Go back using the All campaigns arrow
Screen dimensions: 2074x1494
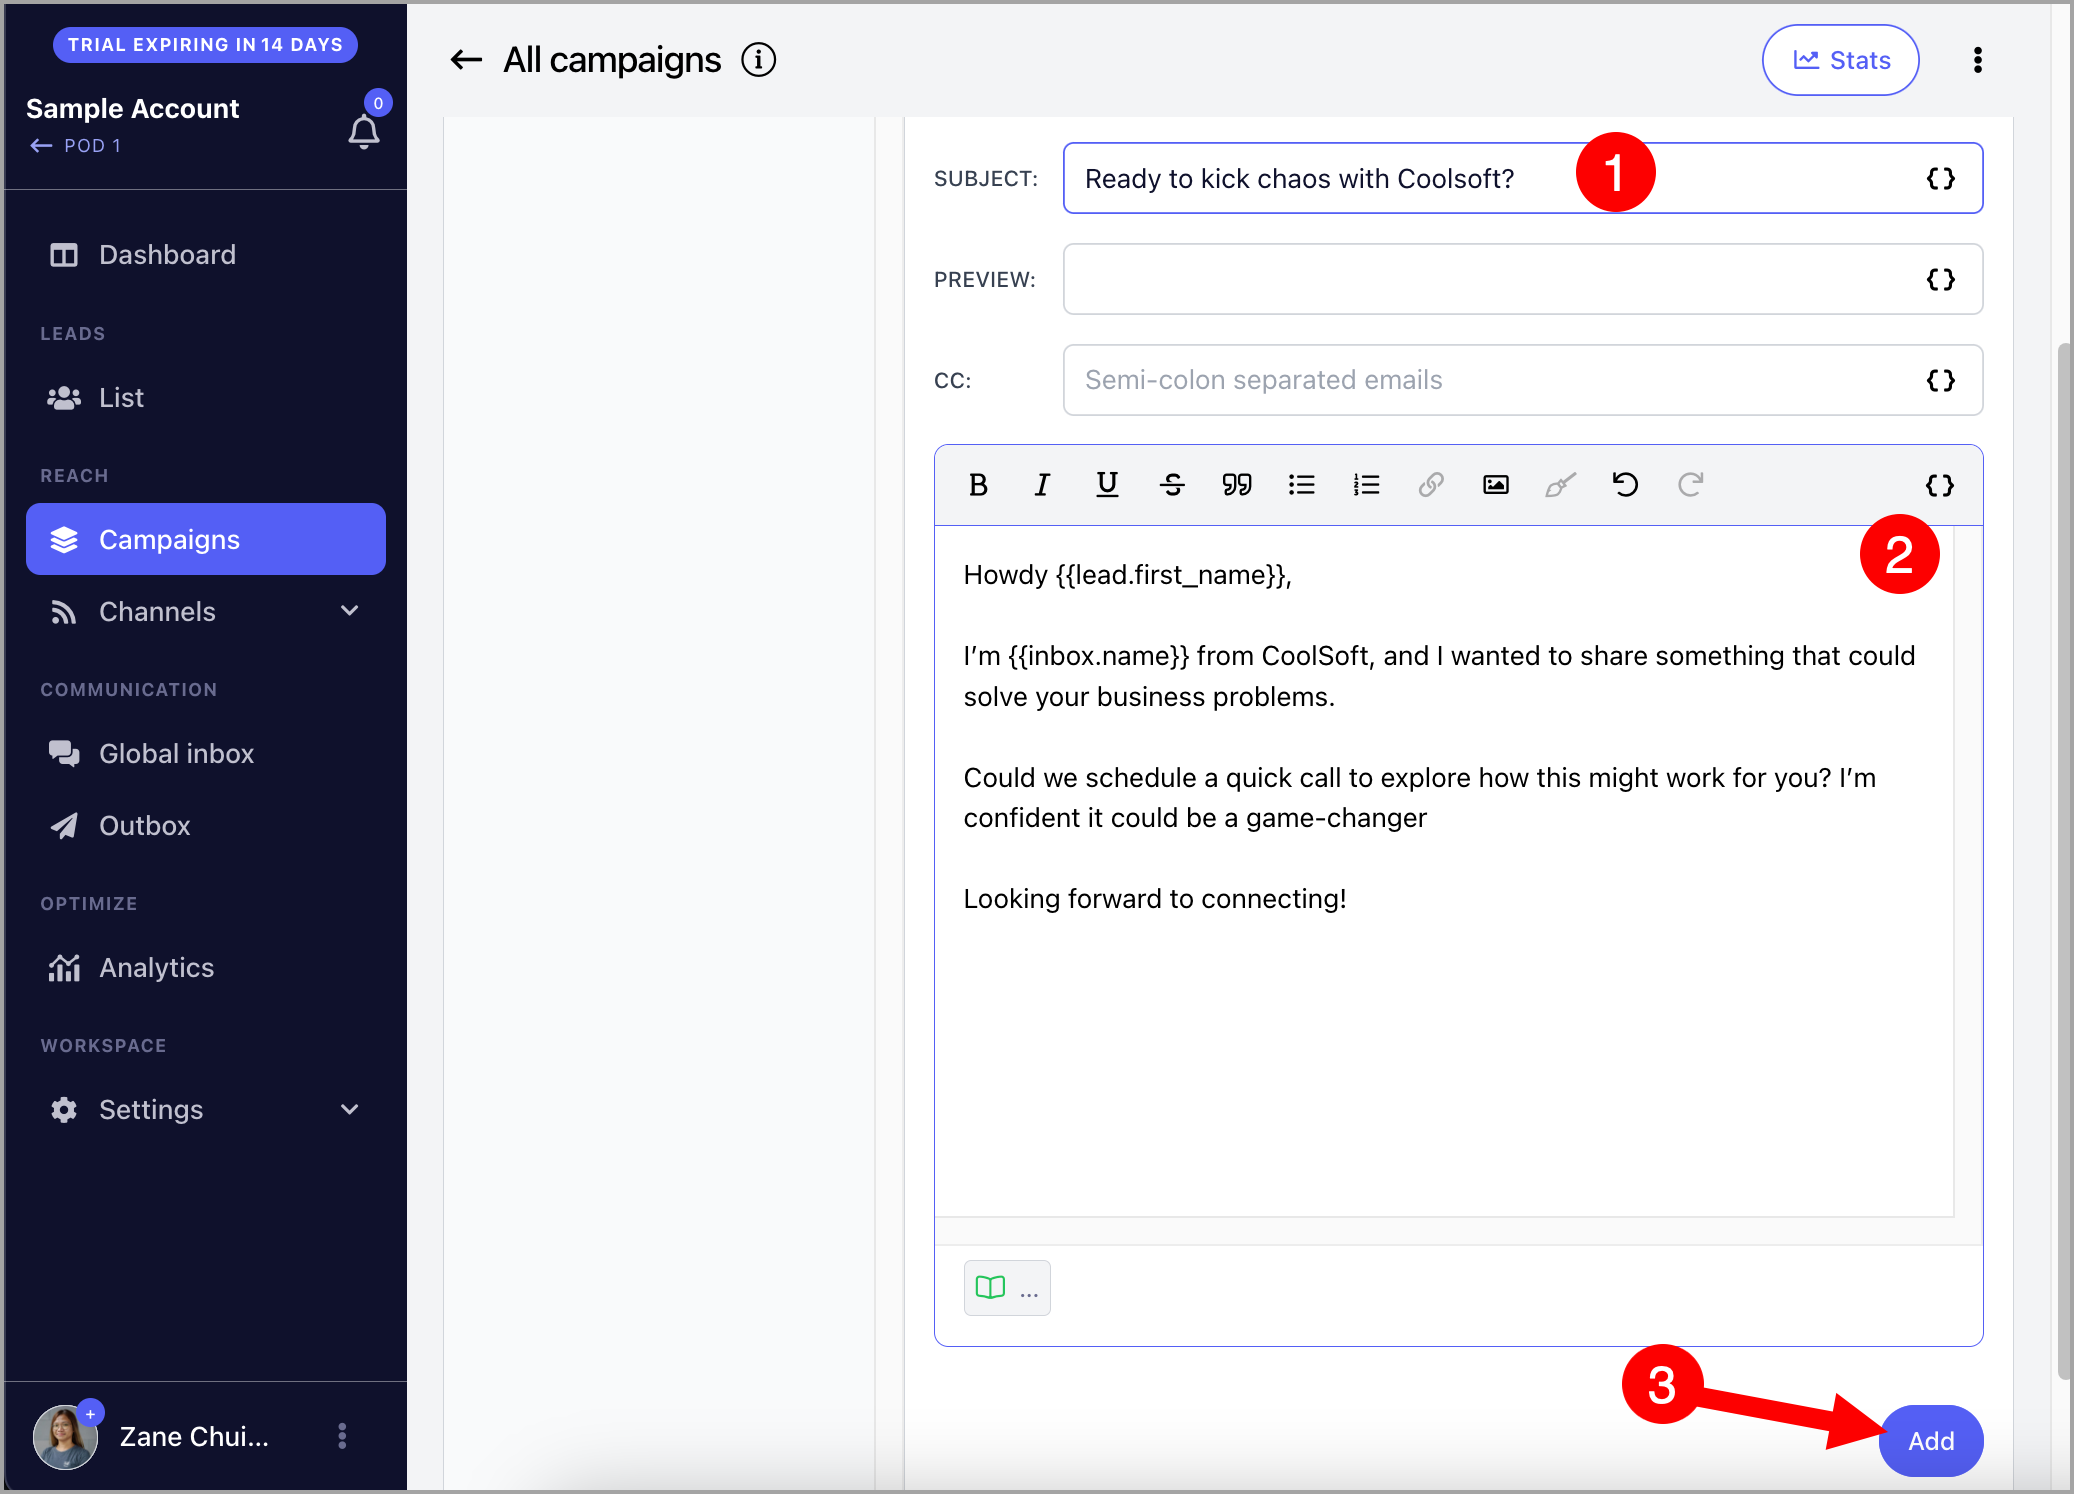click(466, 60)
